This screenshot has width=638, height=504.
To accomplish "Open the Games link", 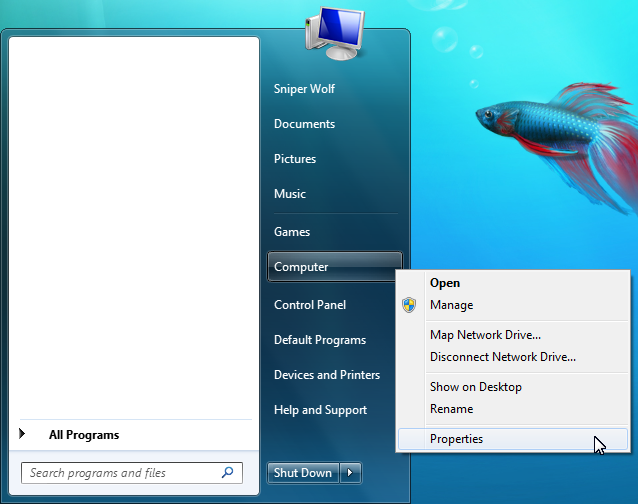I will coord(292,232).
